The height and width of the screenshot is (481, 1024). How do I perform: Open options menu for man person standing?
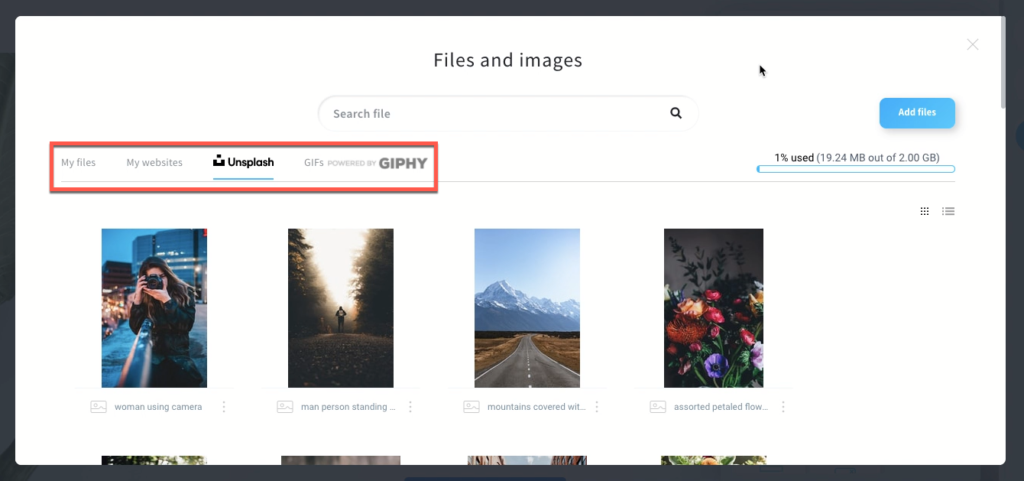(410, 407)
